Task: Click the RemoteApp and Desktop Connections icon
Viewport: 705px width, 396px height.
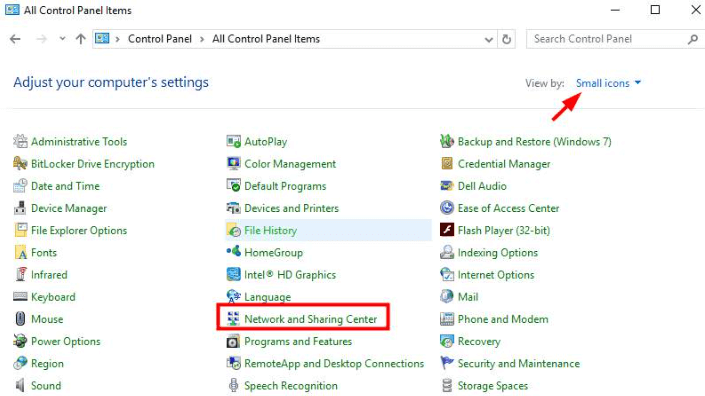Action: [x=233, y=363]
